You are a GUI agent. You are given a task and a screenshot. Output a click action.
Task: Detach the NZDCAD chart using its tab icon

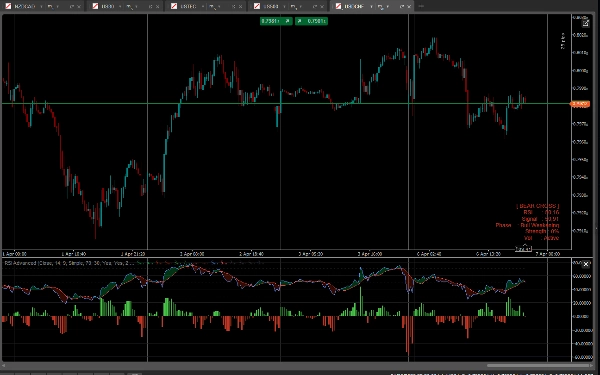(x=72, y=7)
